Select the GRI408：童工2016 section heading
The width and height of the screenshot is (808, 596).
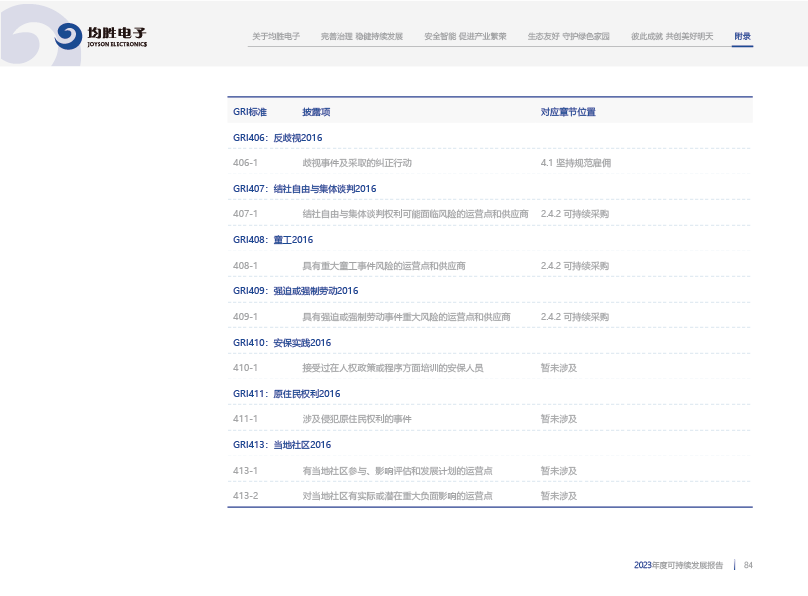coord(273,240)
